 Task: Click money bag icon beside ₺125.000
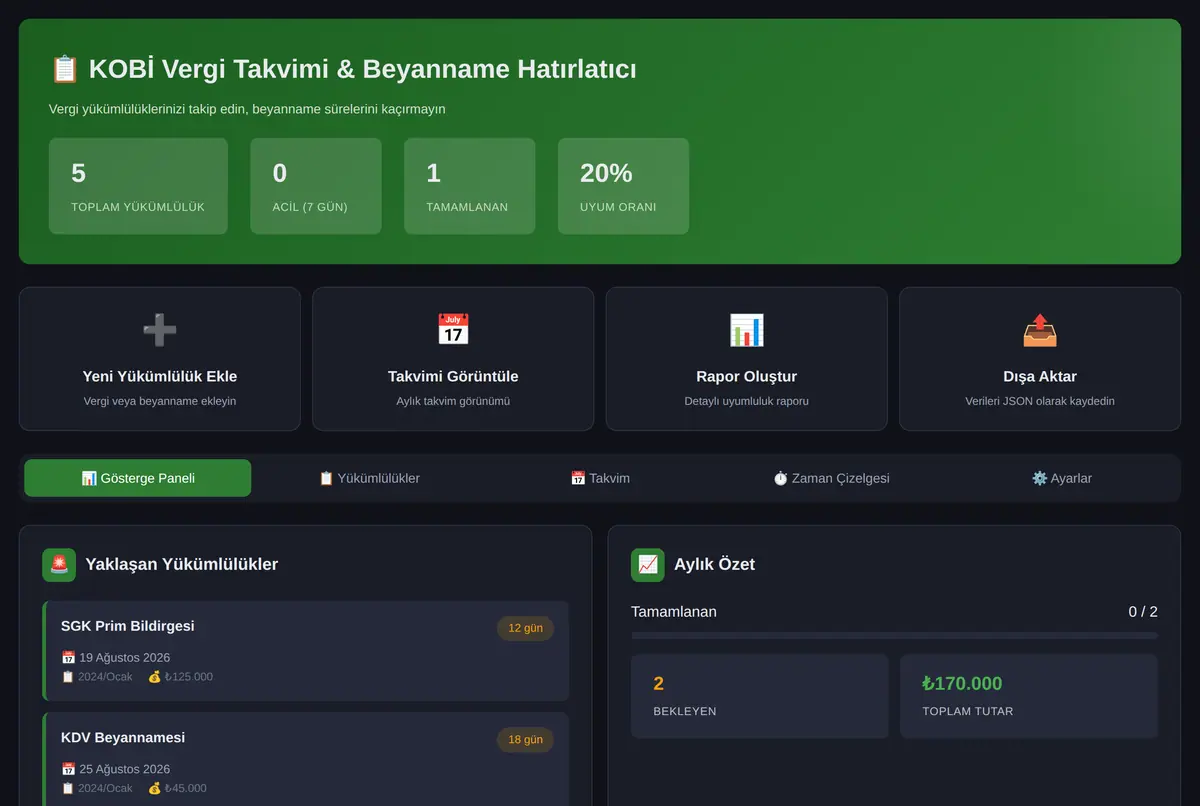pos(154,677)
